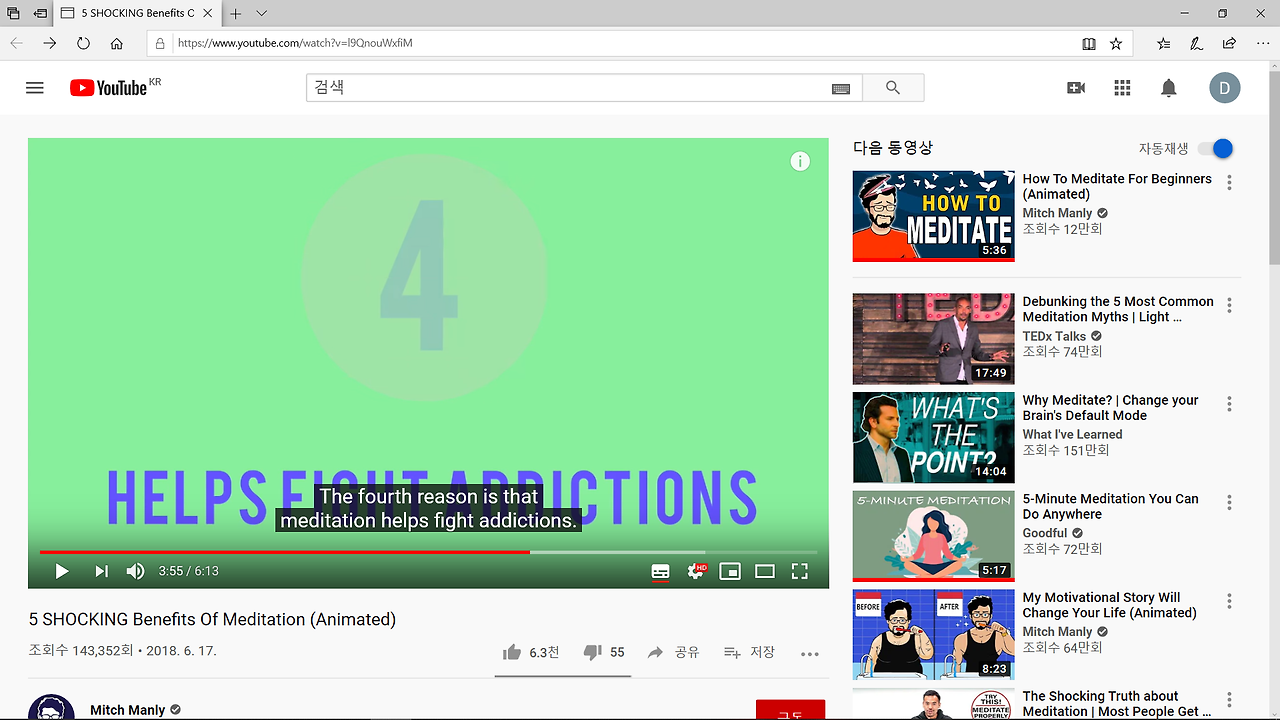Switch to miniplayer mode

click(730, 571)
